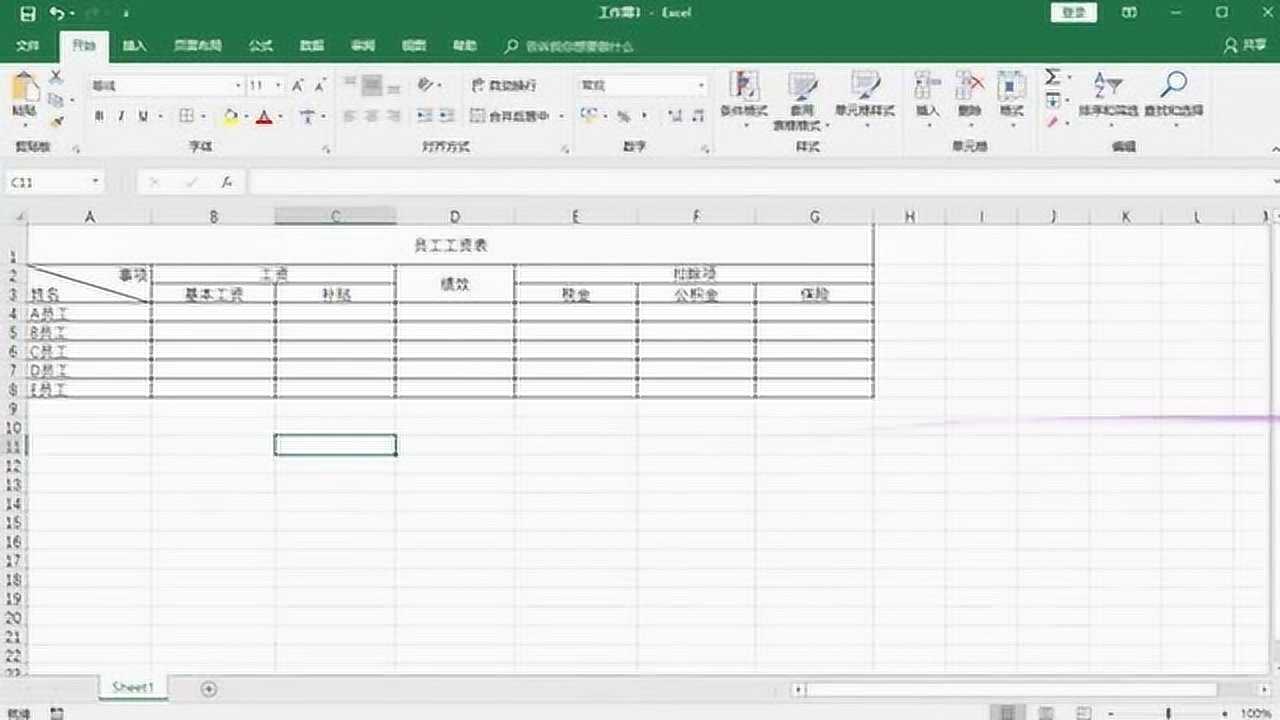Open Format as Table (套用表格格式)
Viewport: 1280px width, 720px height.
pos(803,101)
